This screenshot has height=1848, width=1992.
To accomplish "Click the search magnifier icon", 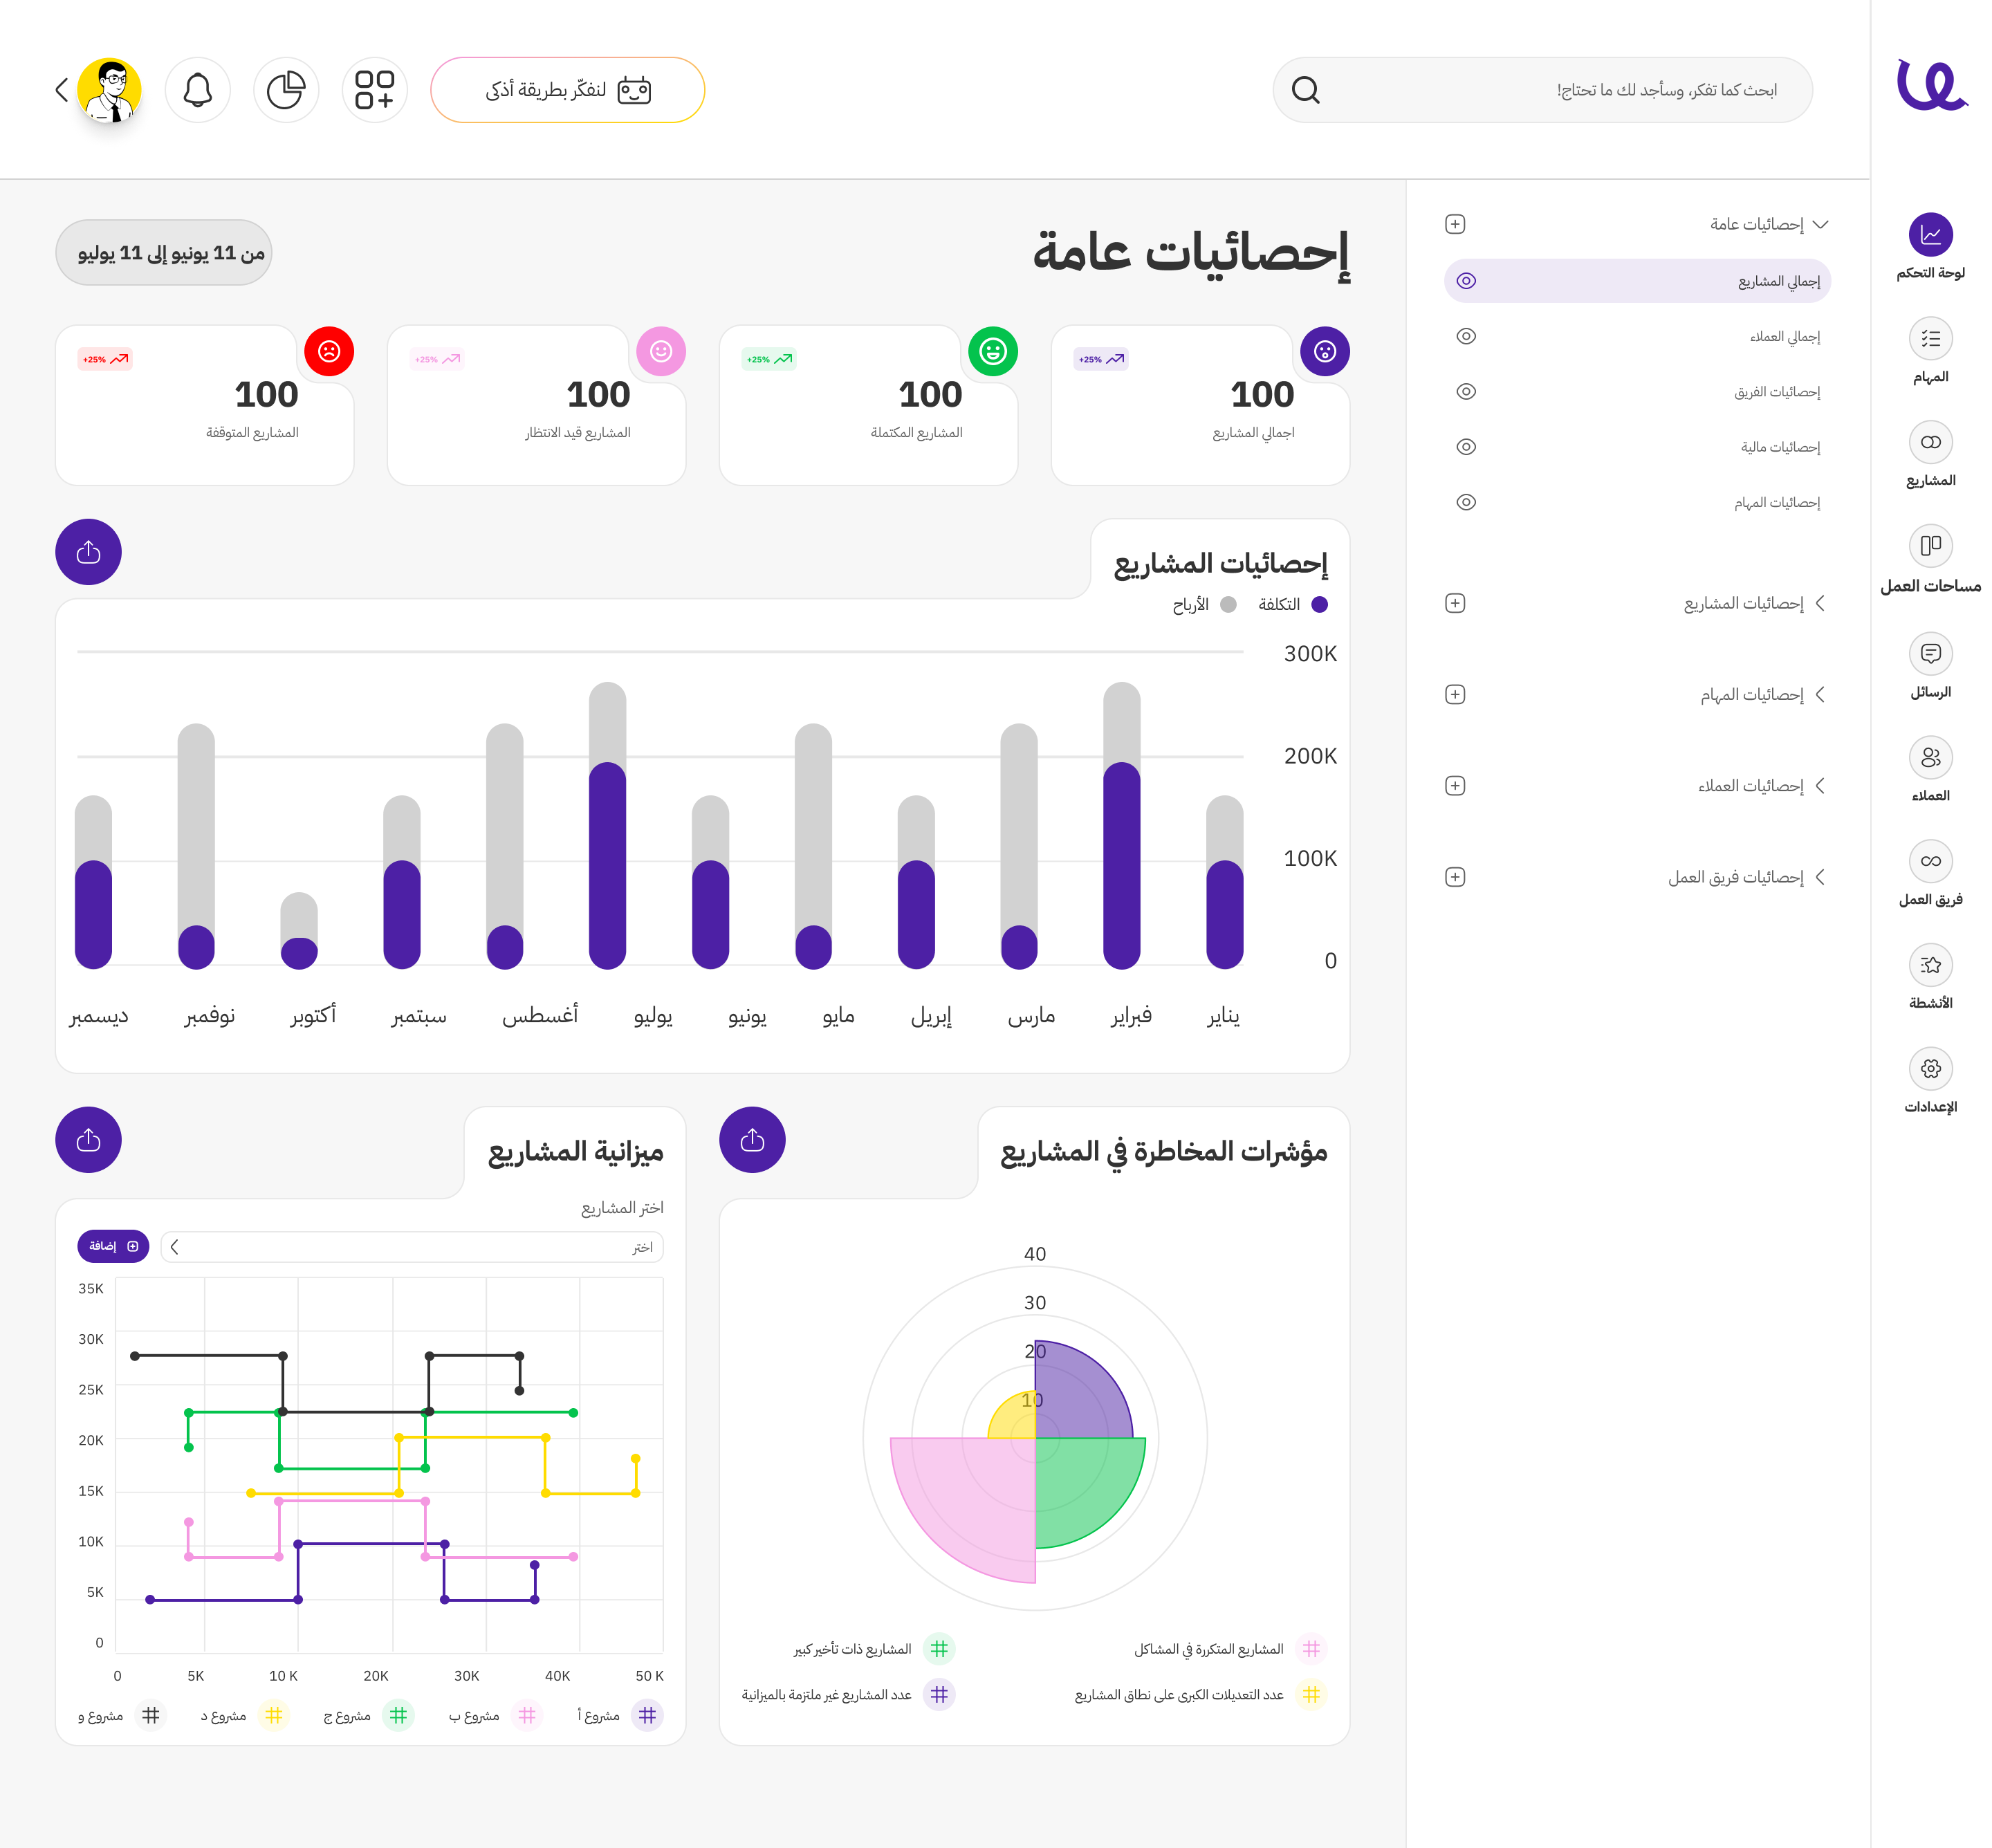I will [x=1305, y=90].
